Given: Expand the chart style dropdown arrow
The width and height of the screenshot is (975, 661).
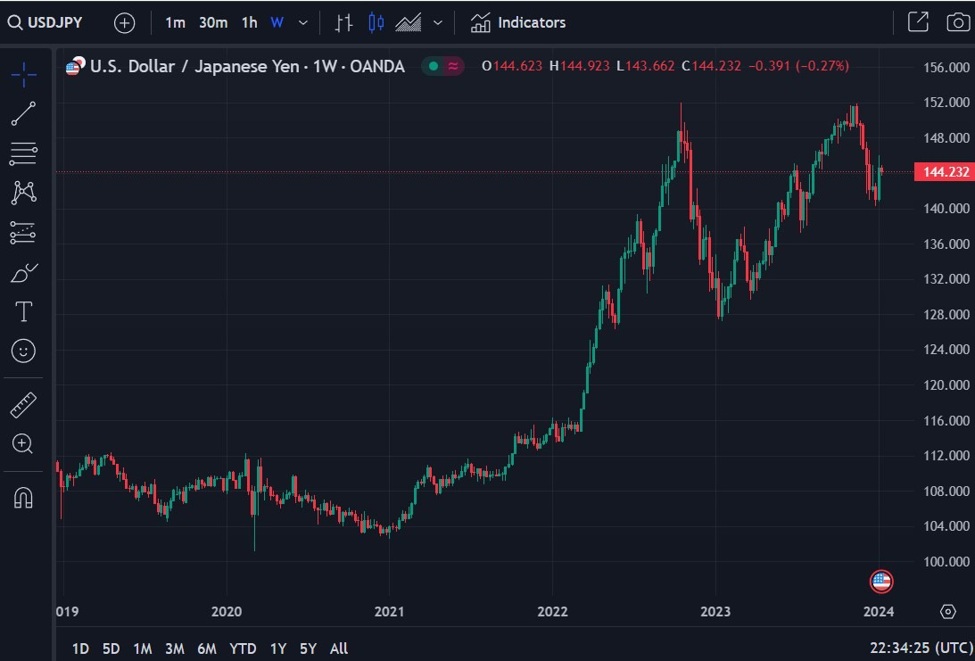Looking at the screenshot, I should pyautogui.click(x=437, y=22).
